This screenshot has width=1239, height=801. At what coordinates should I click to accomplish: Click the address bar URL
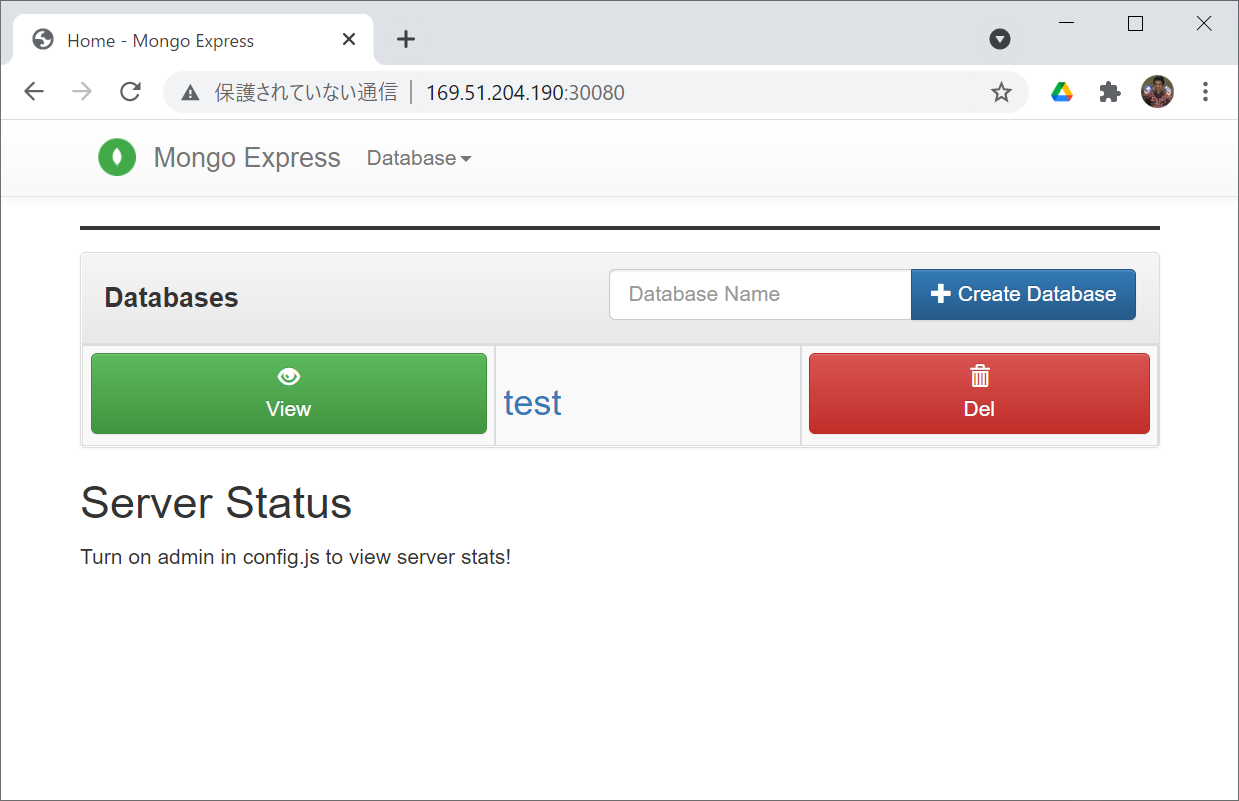click(x=525, y=93)
